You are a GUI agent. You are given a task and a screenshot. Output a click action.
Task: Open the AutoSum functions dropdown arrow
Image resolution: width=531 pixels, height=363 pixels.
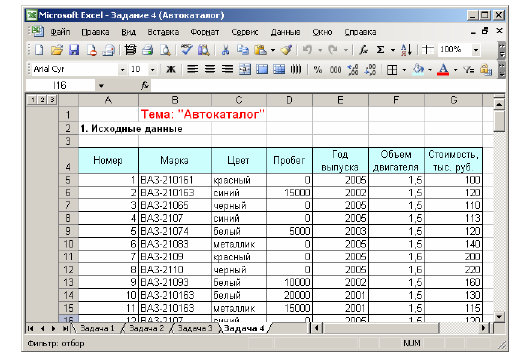pos(393,50)
